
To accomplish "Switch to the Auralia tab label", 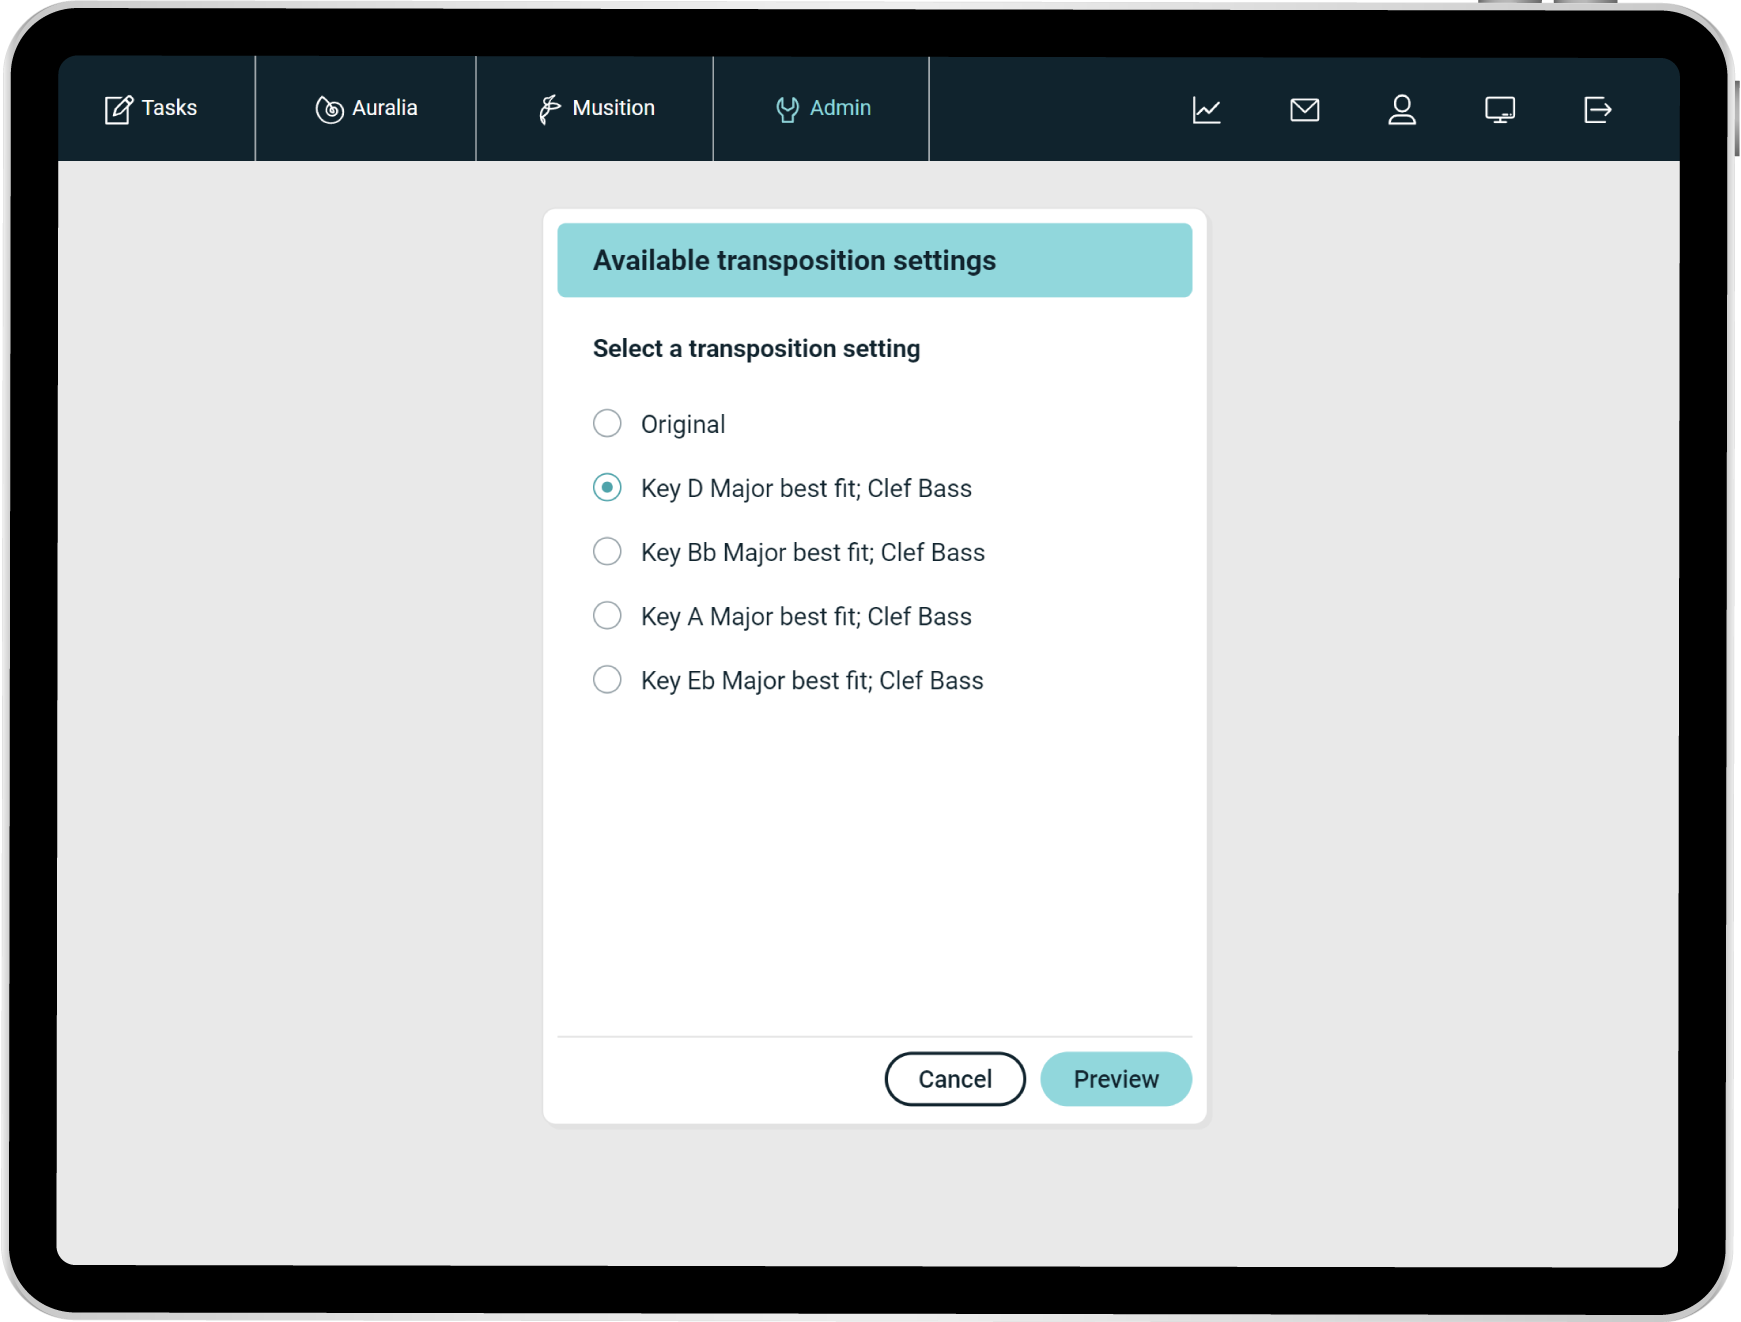I will tap(385, 108).
